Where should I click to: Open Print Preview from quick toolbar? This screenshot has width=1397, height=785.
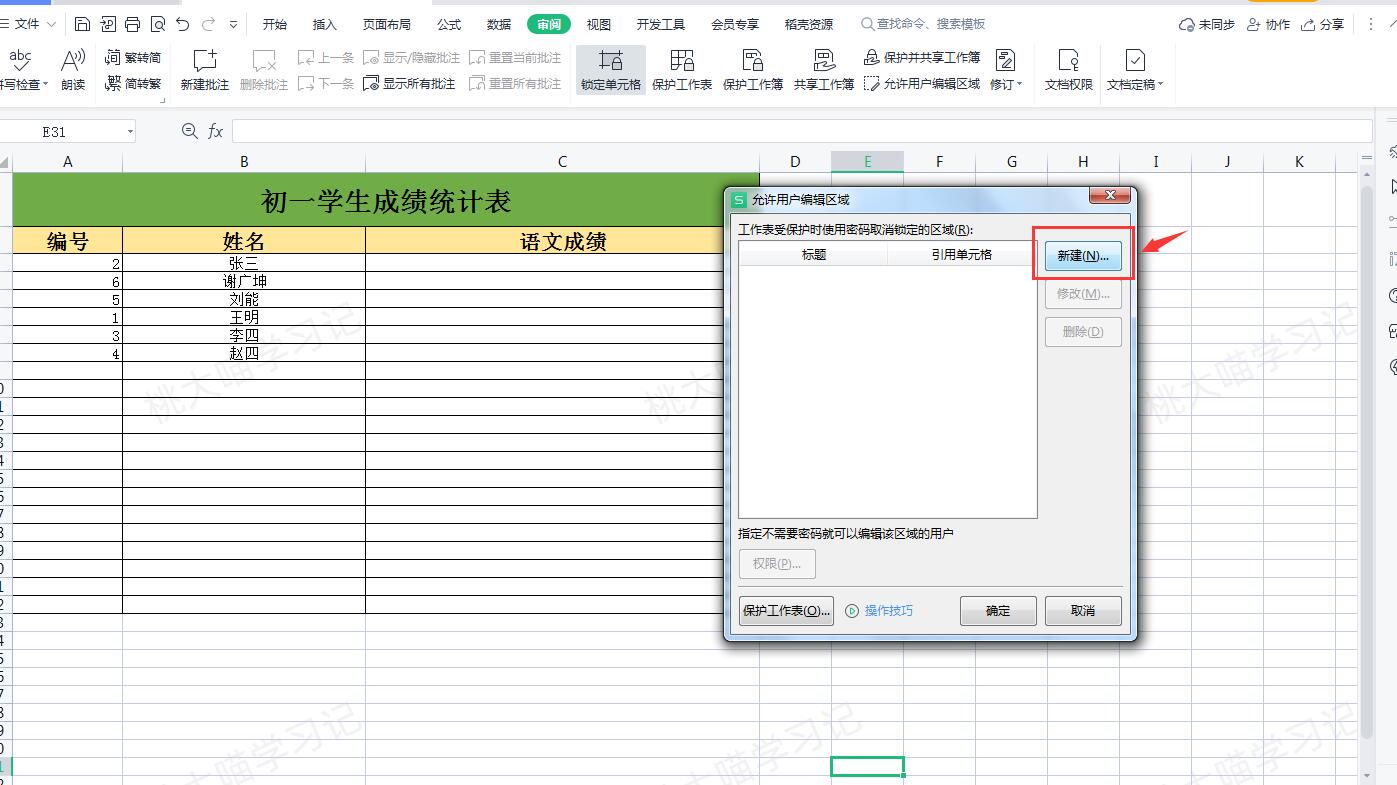coord(157,24)
